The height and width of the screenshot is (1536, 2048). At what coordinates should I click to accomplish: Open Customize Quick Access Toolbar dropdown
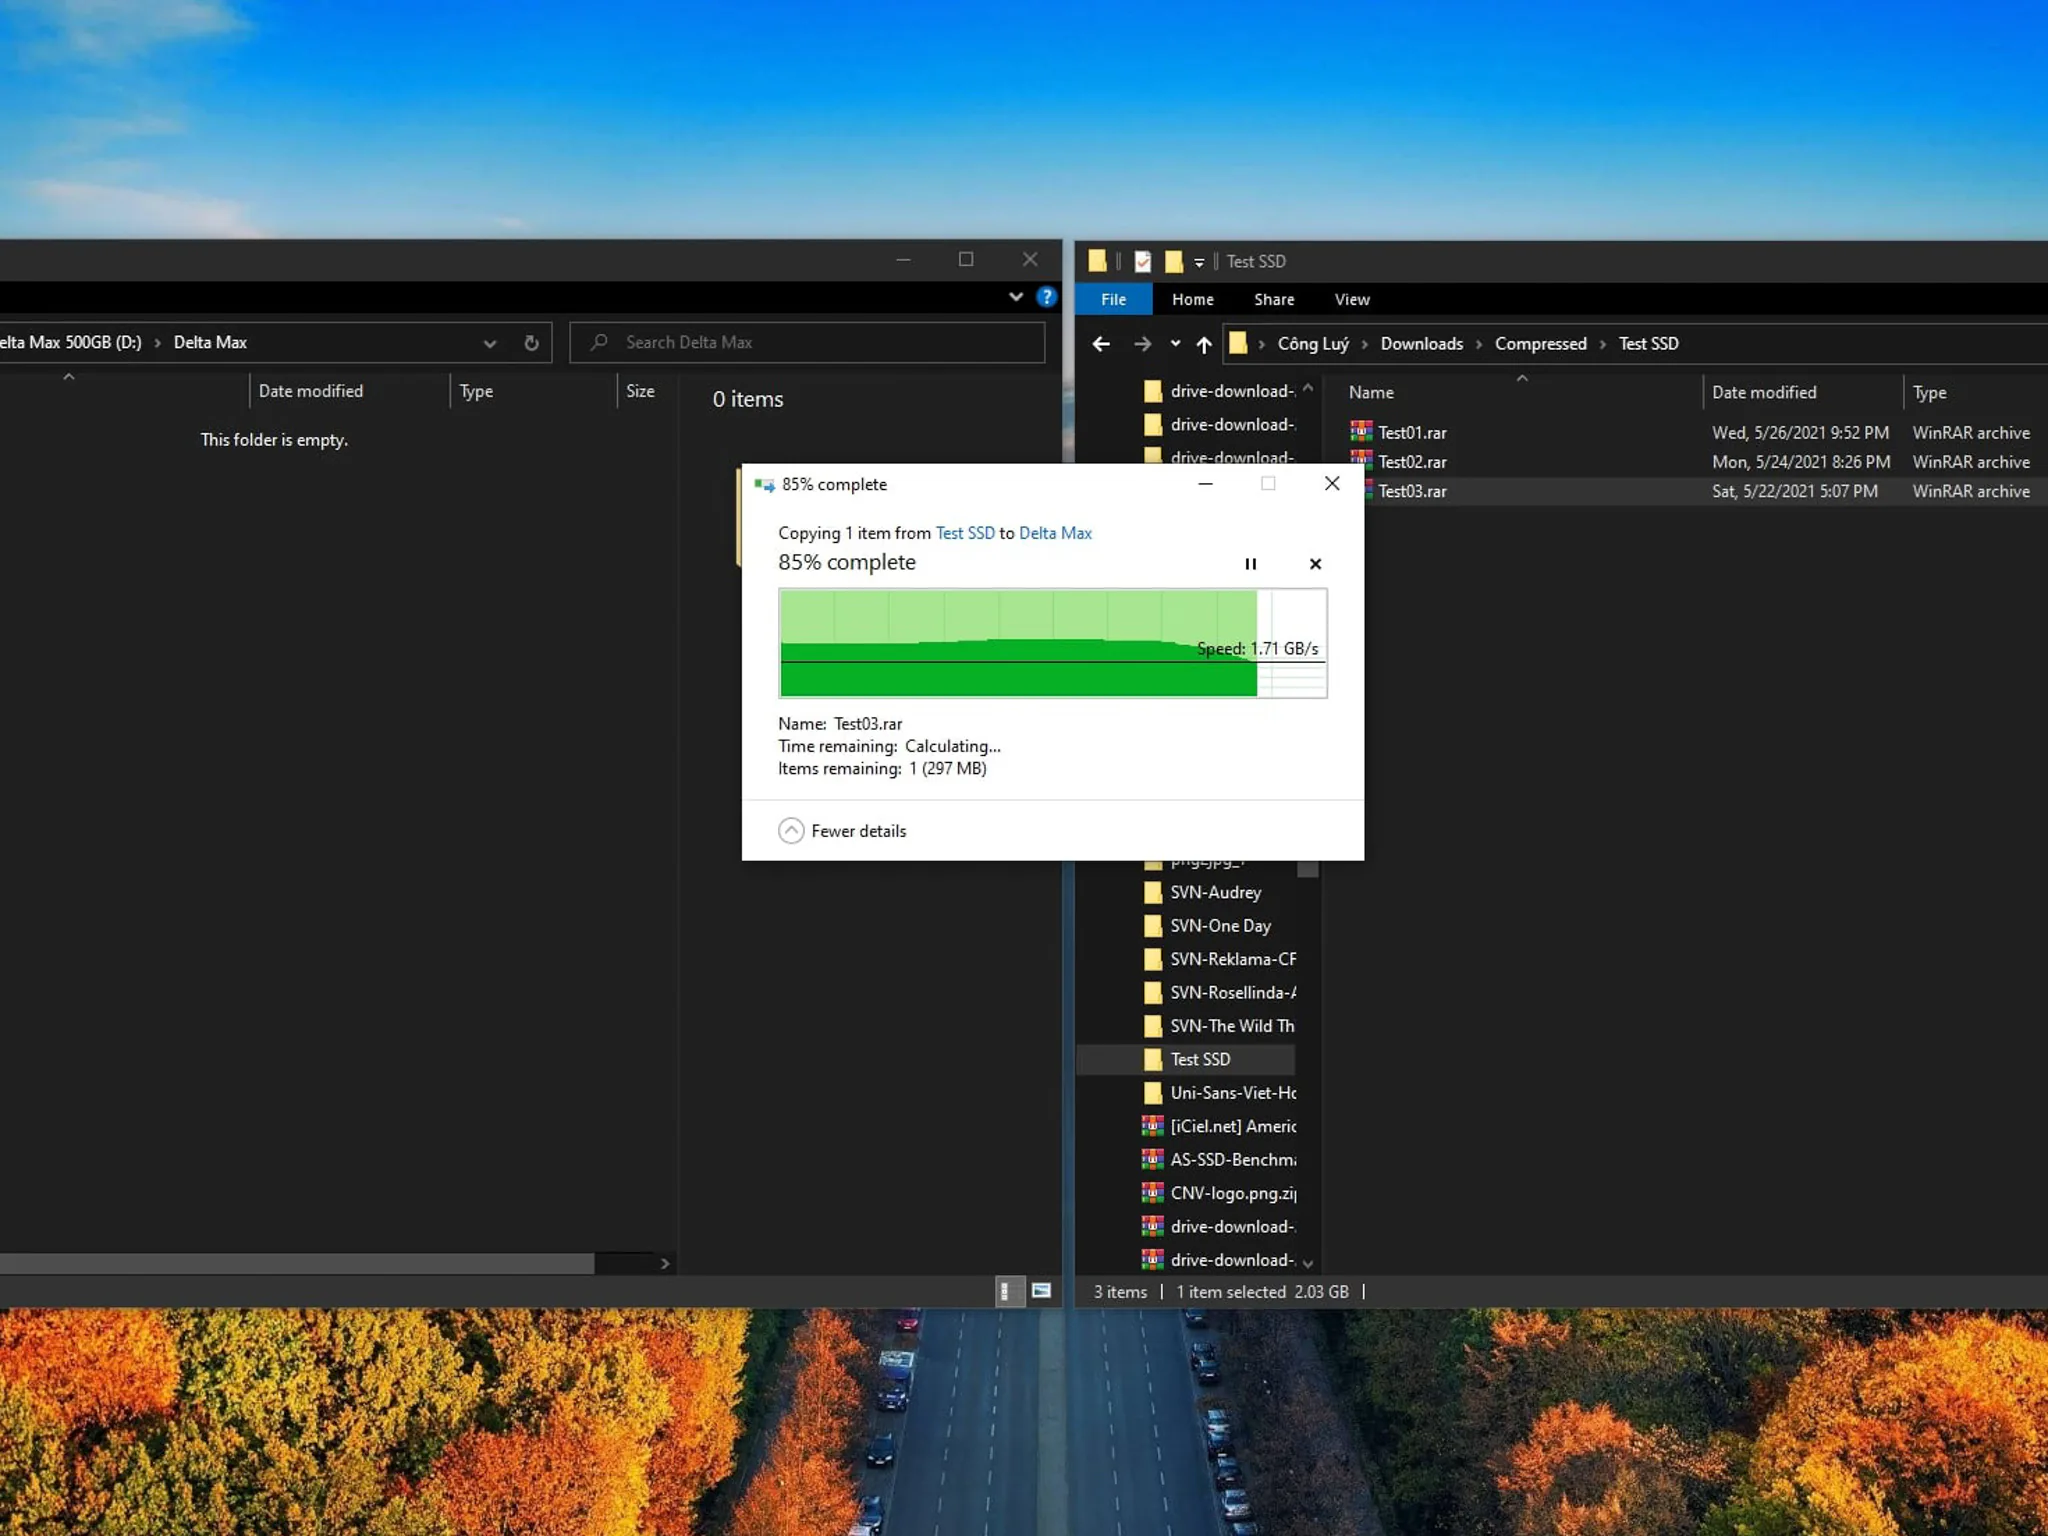point(1199,262)
